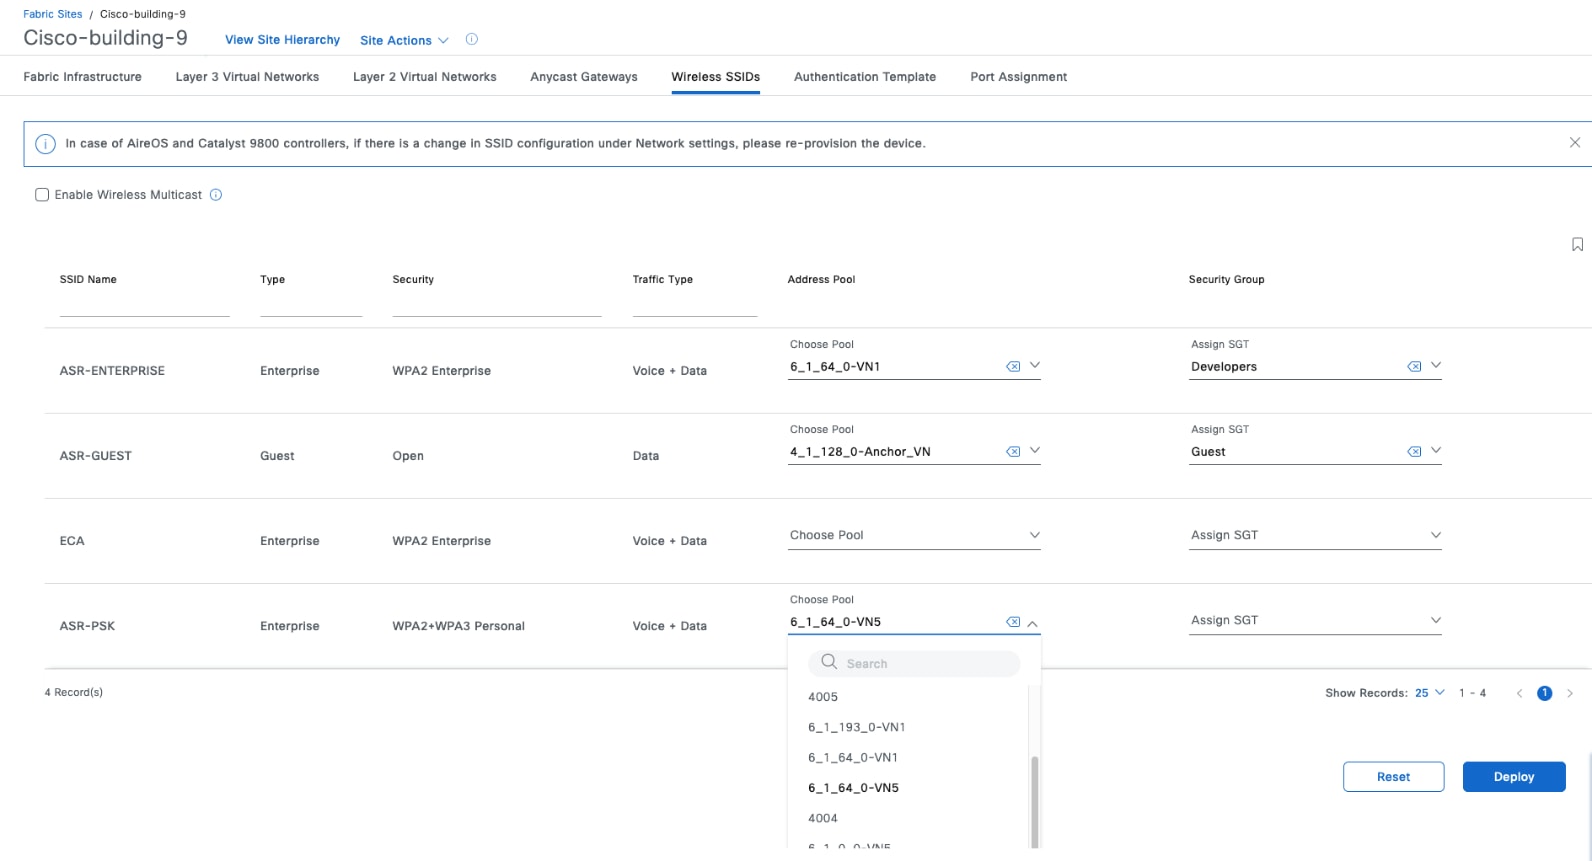The width and height of the screenshot is (1592, 861).
Task: Click Security Group column header
Action: click(x=1226, y=280)
